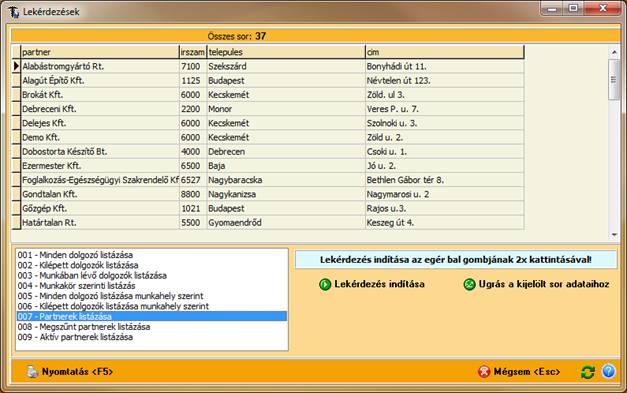627x393 pixels.
Task: Select the Debreceni Kft. partner cell
Action: pyautogui.click(x=100, y=109)
